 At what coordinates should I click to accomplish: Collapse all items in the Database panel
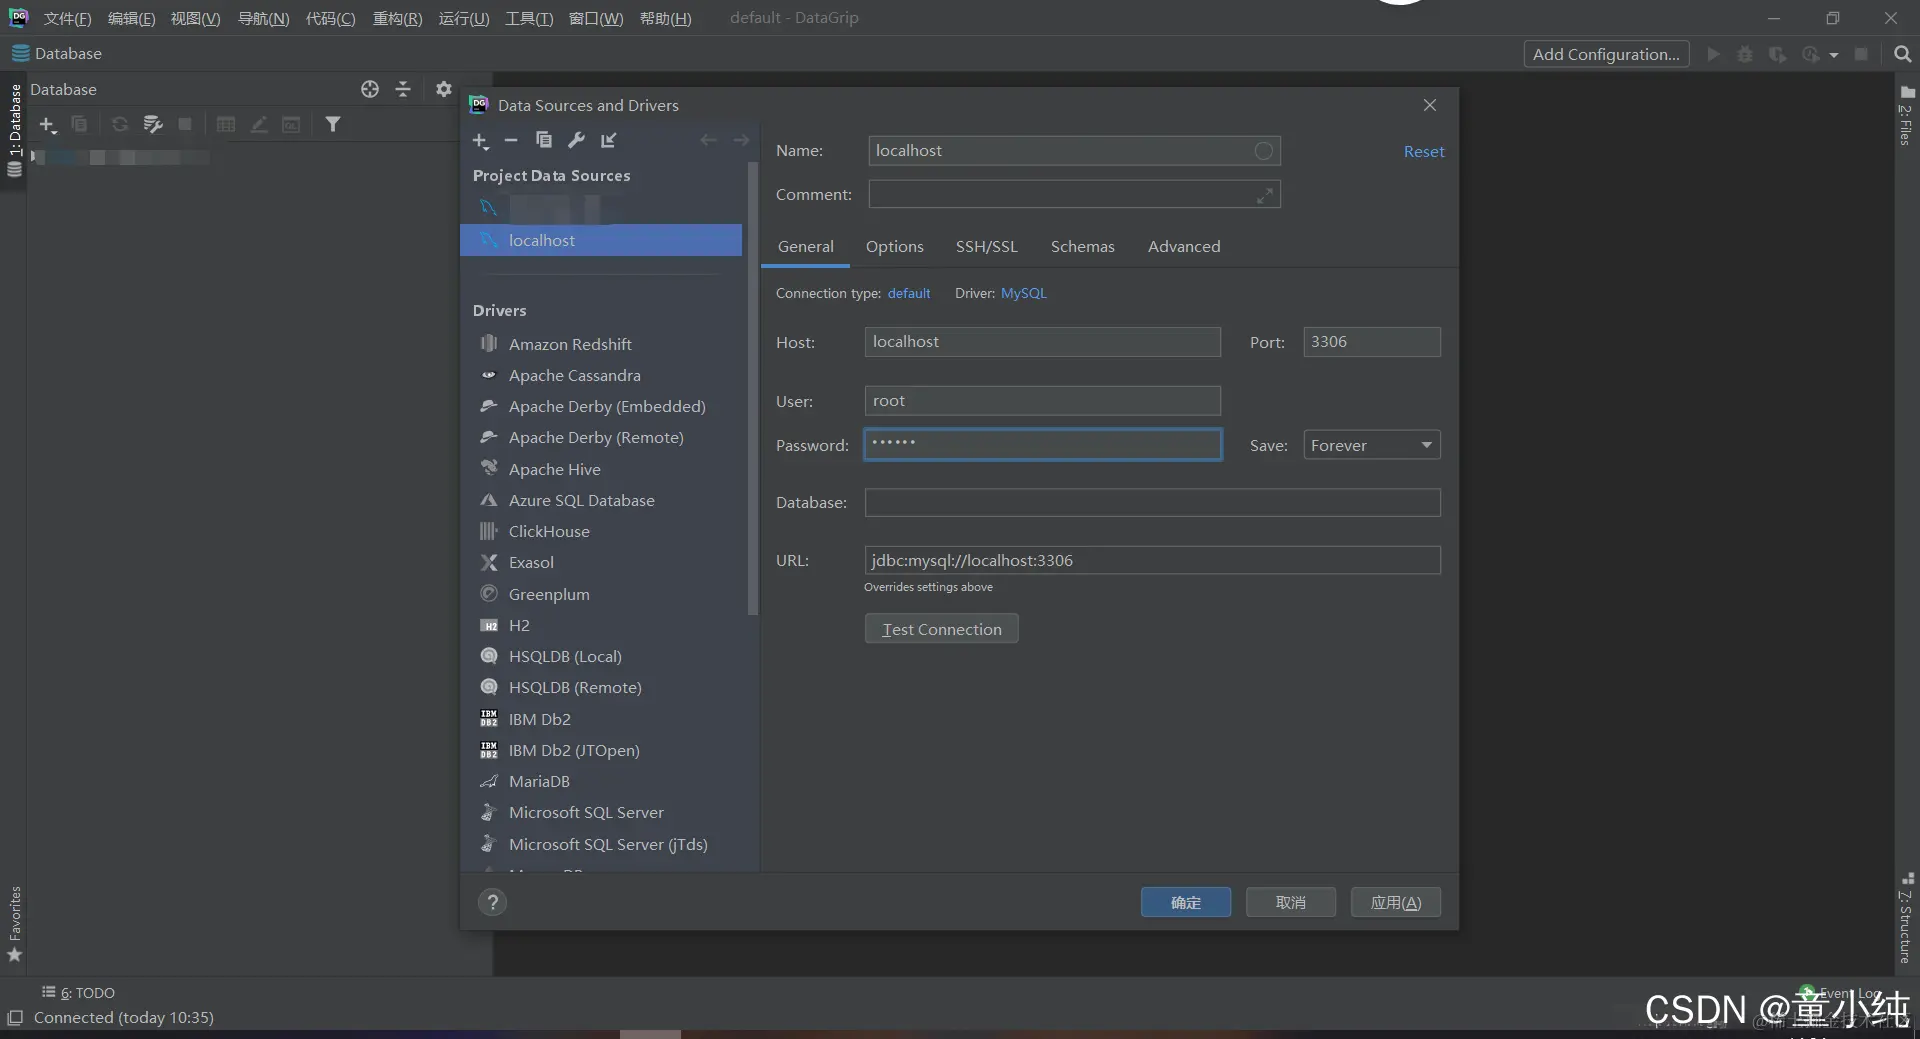coord(403,90)
